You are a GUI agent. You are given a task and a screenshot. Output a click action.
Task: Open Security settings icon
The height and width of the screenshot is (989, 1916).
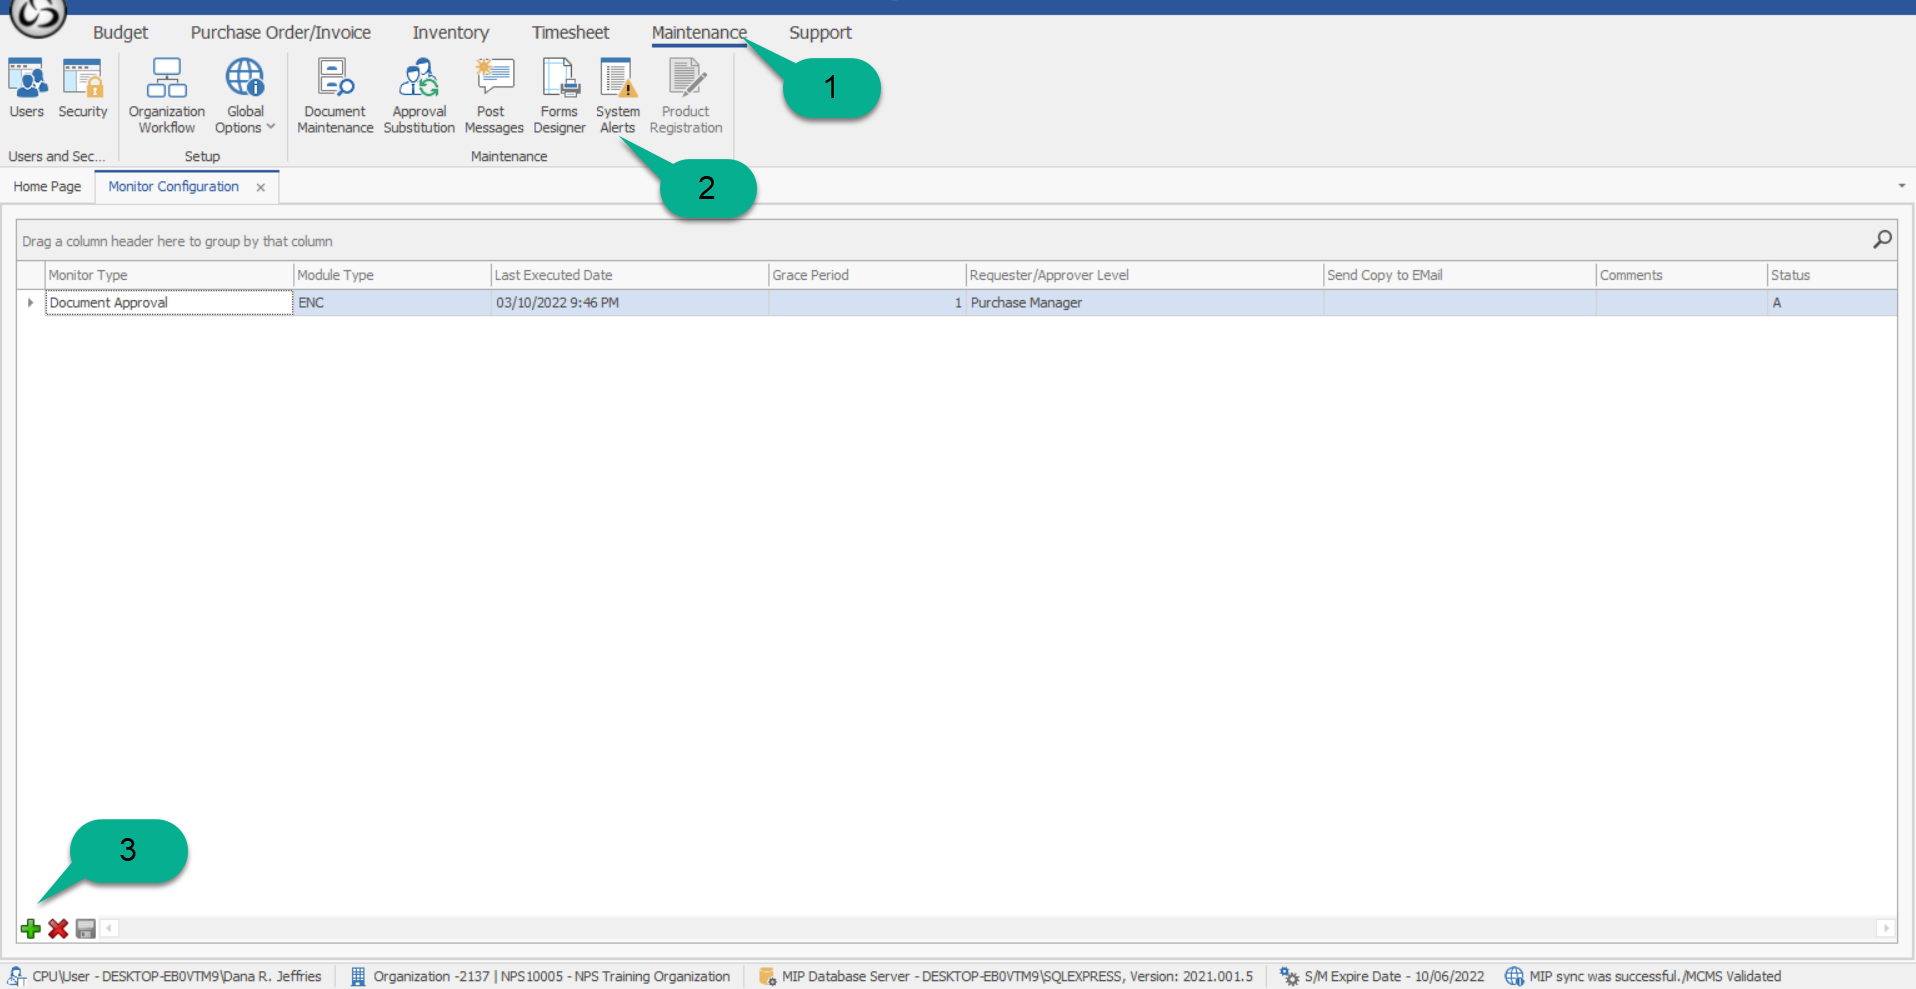tap(82, 89)
